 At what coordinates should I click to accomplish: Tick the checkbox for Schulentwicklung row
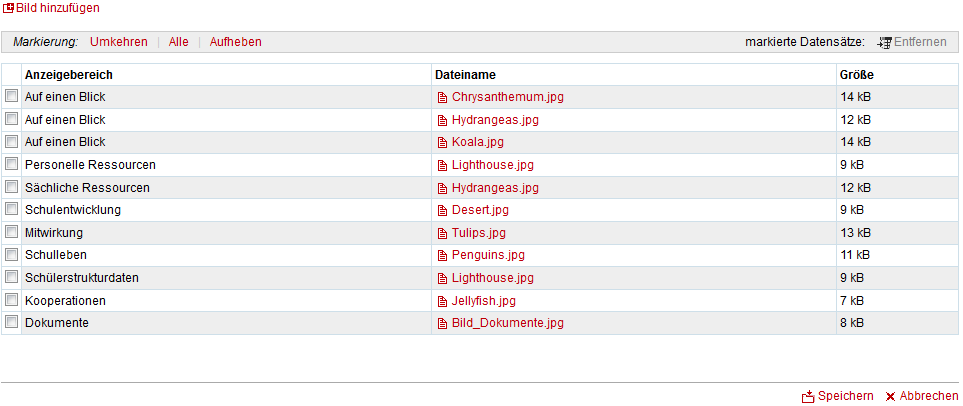(x=12, y=210)
